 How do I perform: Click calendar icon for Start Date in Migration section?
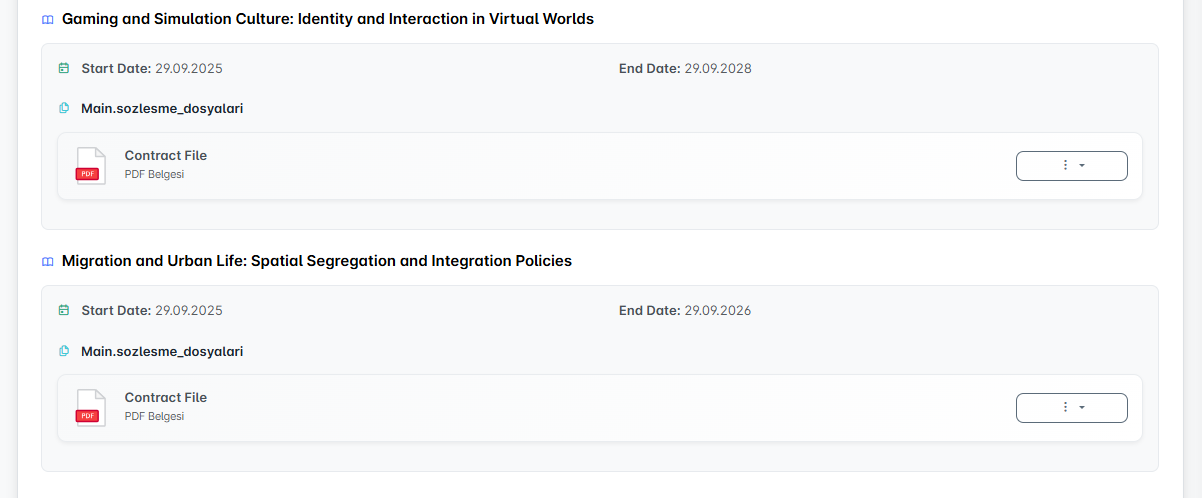tap(64, 311)
